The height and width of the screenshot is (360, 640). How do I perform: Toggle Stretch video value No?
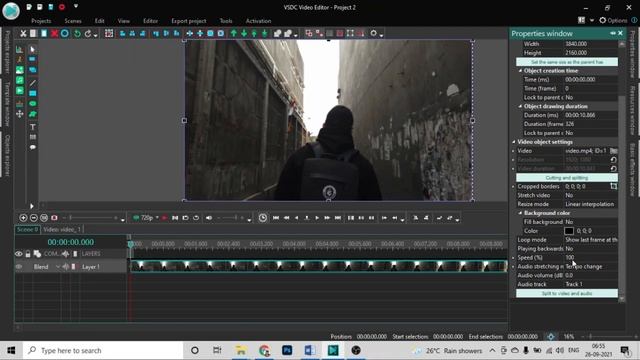pos(591,195)
